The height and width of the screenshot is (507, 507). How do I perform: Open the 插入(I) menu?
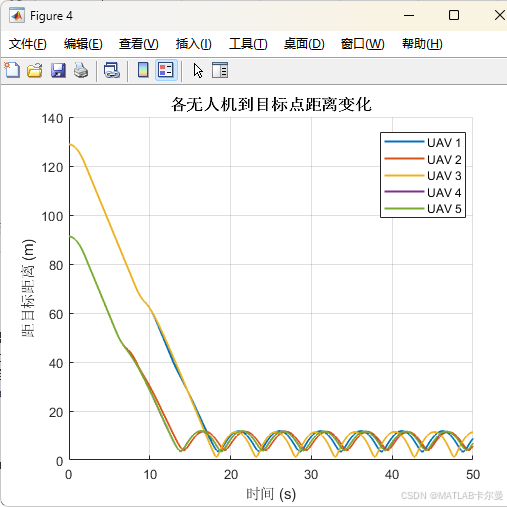tap(194, 44)
